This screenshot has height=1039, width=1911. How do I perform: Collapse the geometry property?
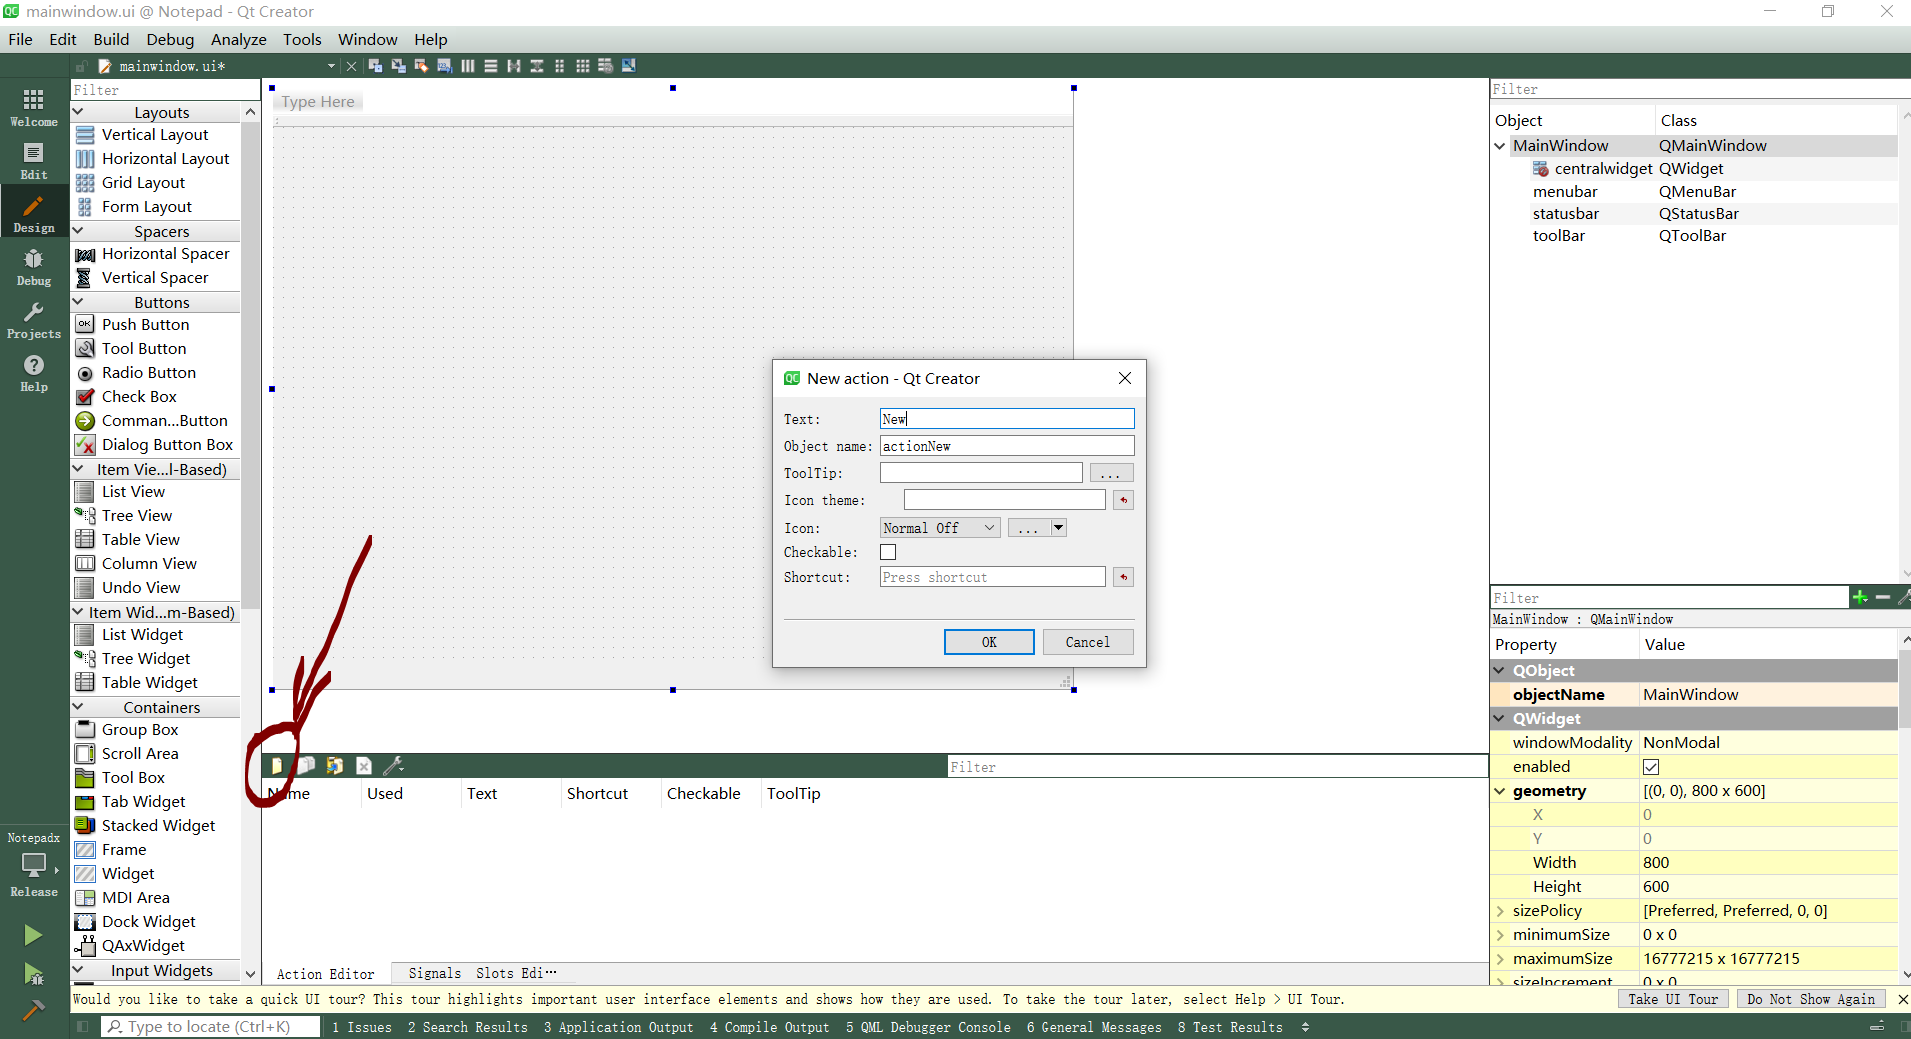coord(1500,791)
